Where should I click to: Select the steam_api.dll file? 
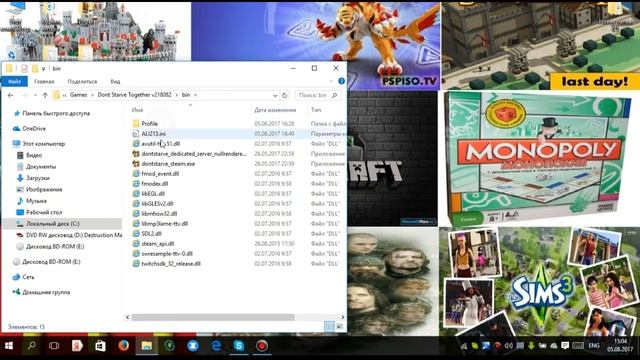click(158, 244)
